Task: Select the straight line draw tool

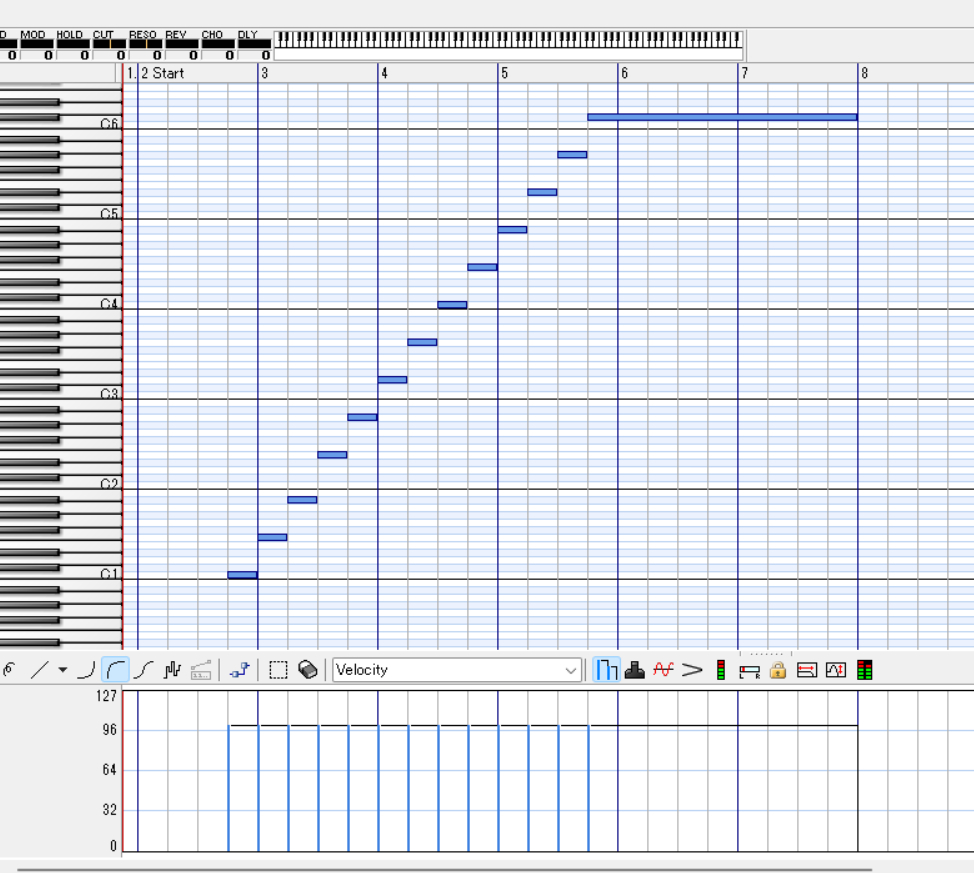Action: pyautogui.click(x=40, y=670)
